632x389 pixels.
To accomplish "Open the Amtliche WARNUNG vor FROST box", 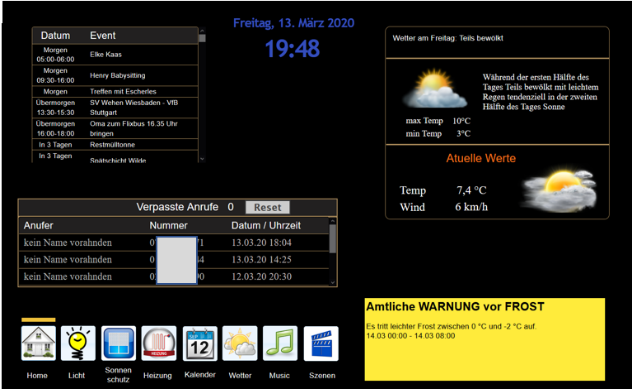I will [485, 339].
